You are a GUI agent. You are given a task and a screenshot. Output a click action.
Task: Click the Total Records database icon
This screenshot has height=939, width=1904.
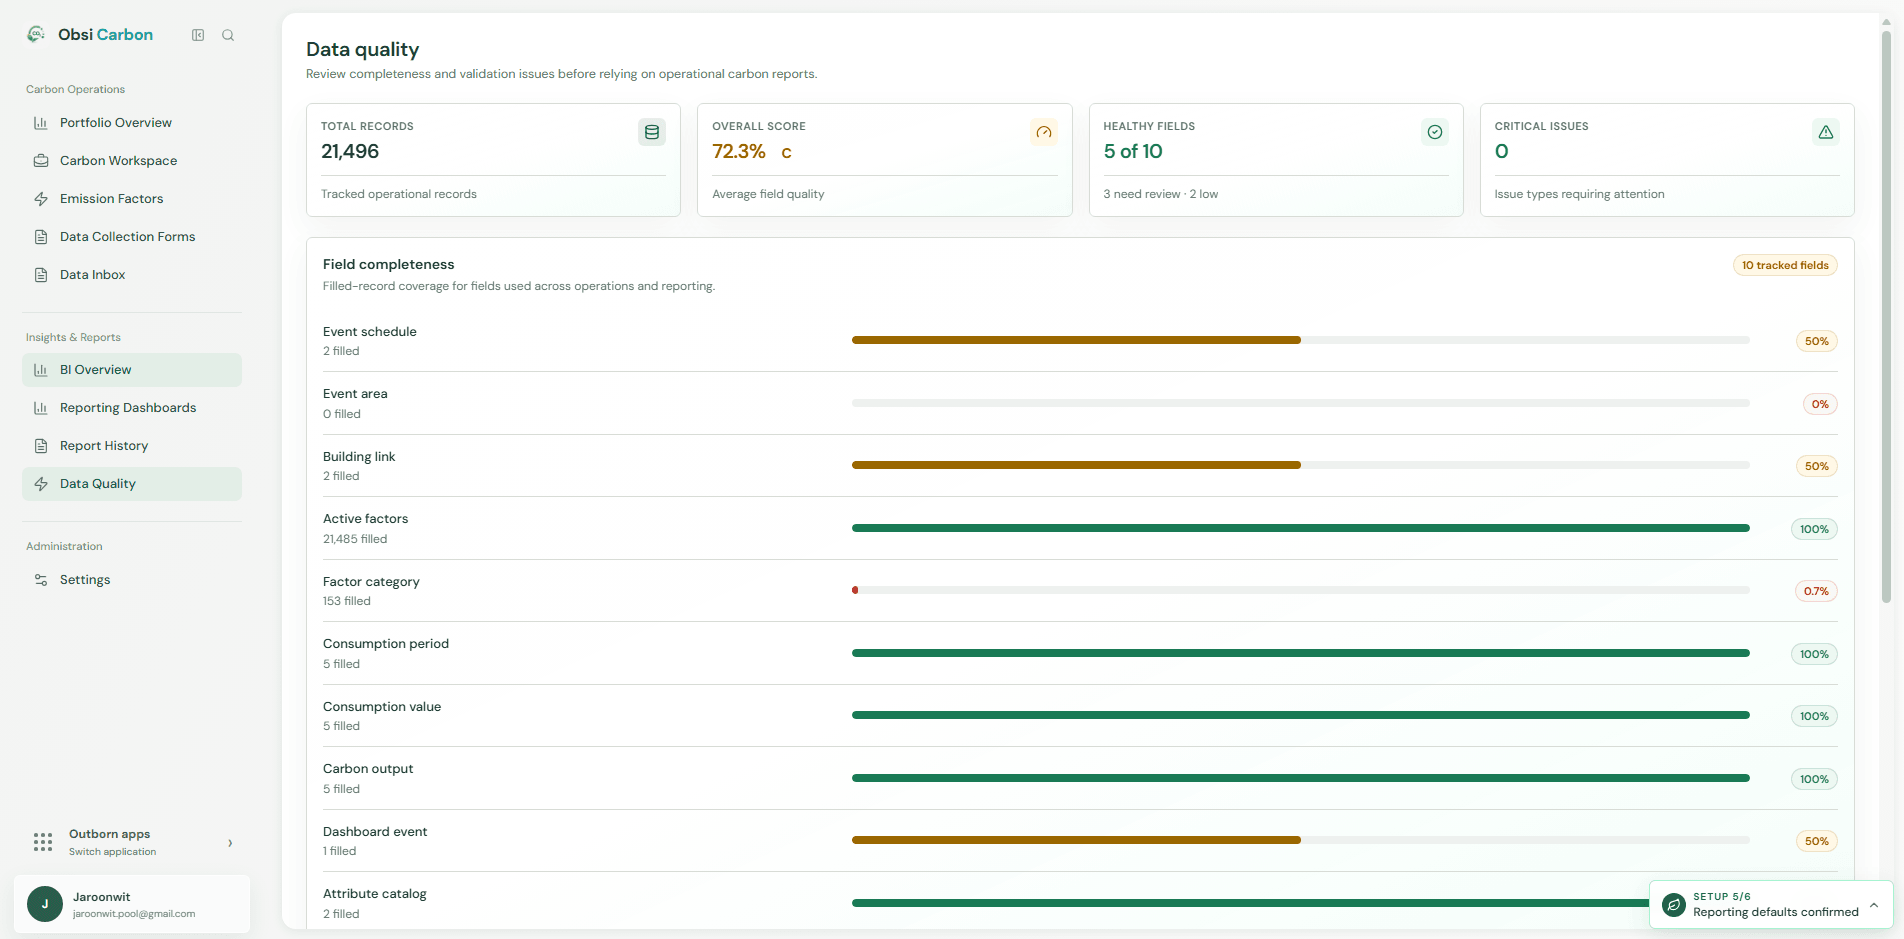pyautogui.click(x=652, y=132)
